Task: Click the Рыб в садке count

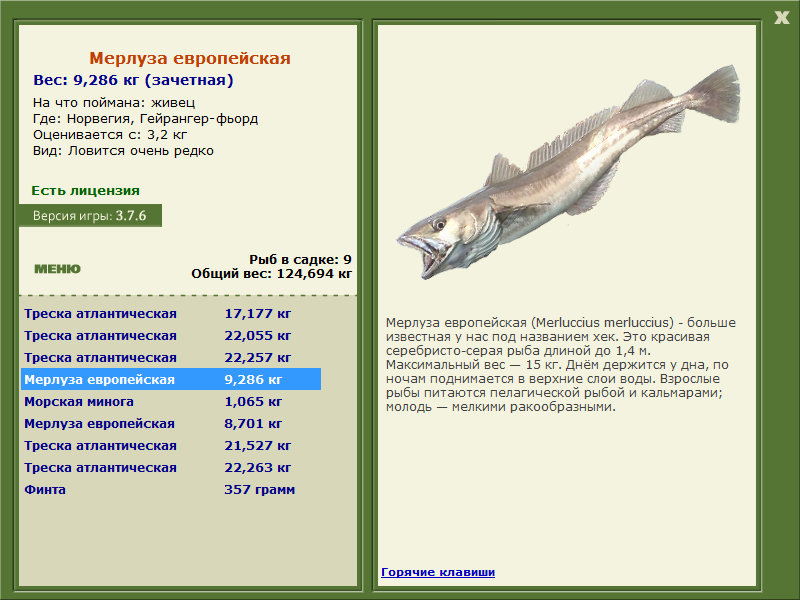Action: coord(300,259)
